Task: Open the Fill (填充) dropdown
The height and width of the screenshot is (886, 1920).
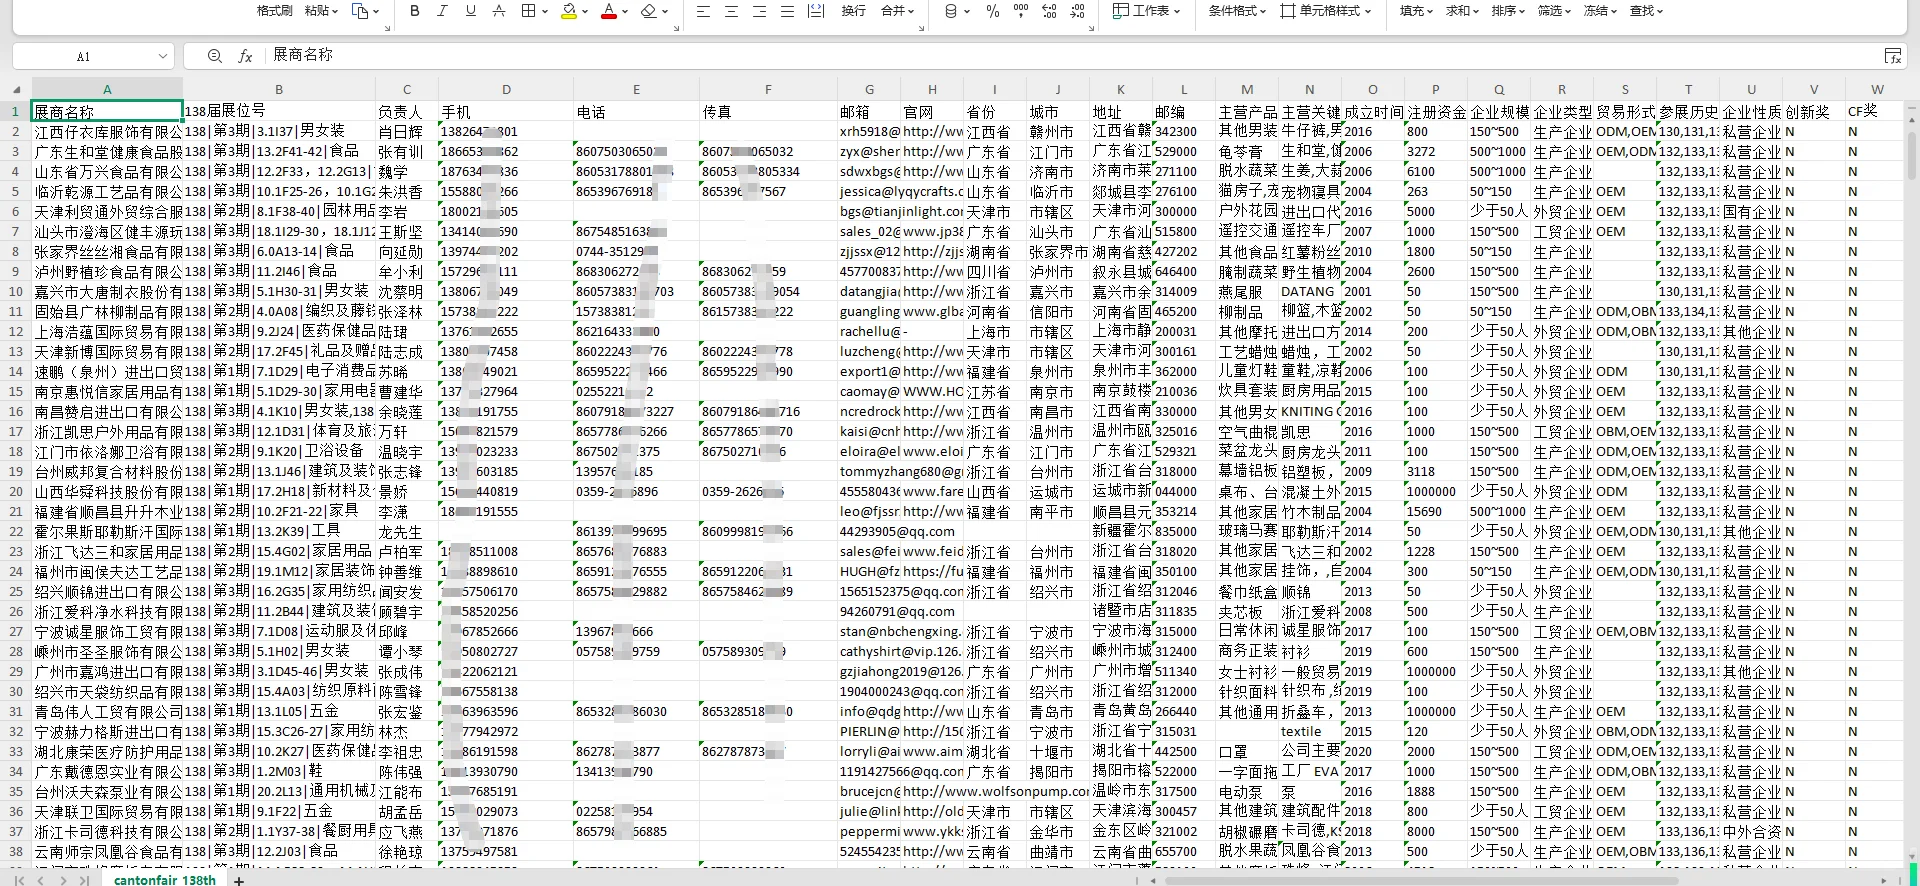Action: click(1416, 11)
